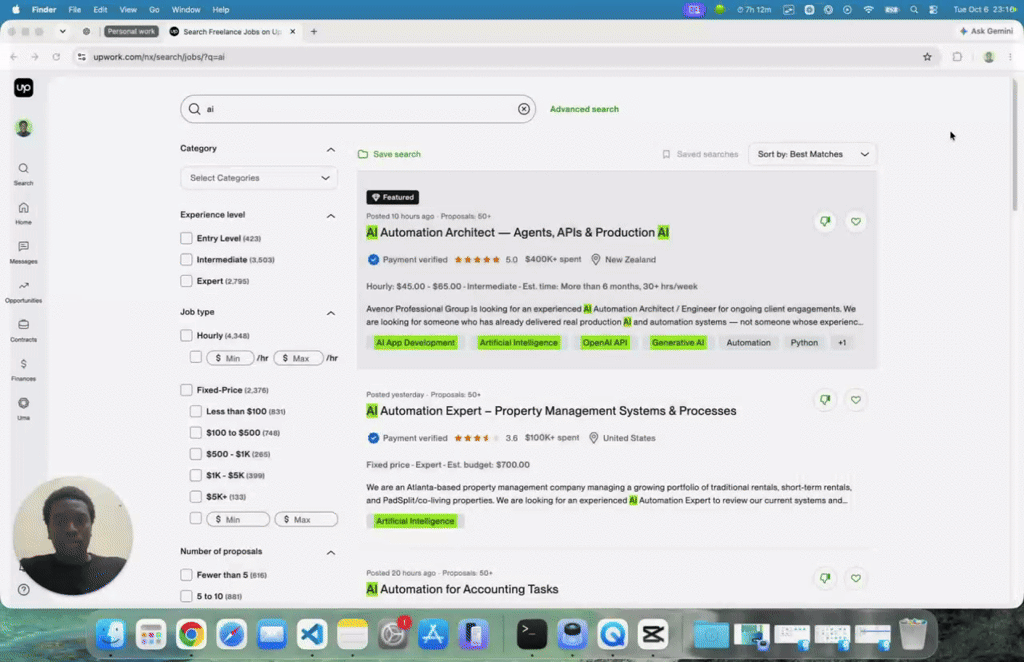1024x662 pixels.
Task: Save the AI Automation Architect job with heart
Action: (x=856, y=221)
